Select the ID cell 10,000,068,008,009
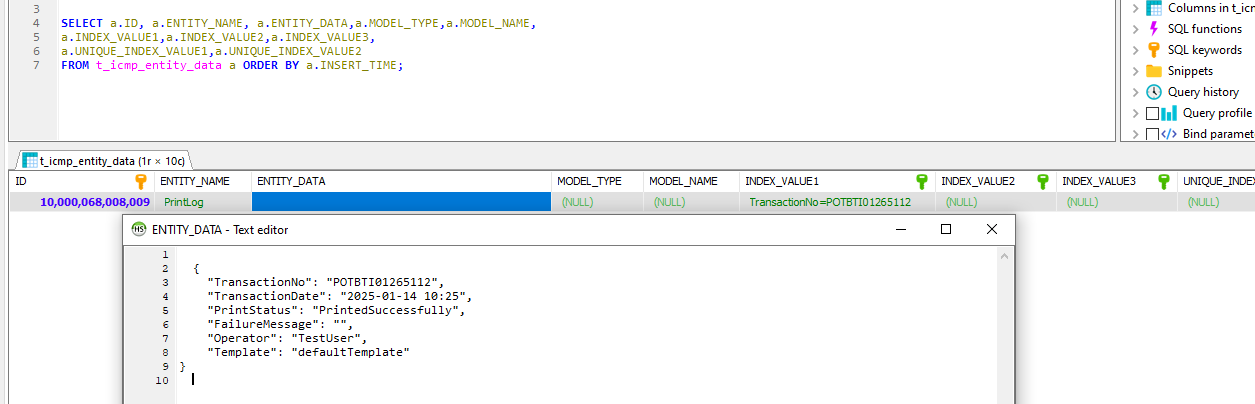The image size is (1255, 404). click(81, 201)
